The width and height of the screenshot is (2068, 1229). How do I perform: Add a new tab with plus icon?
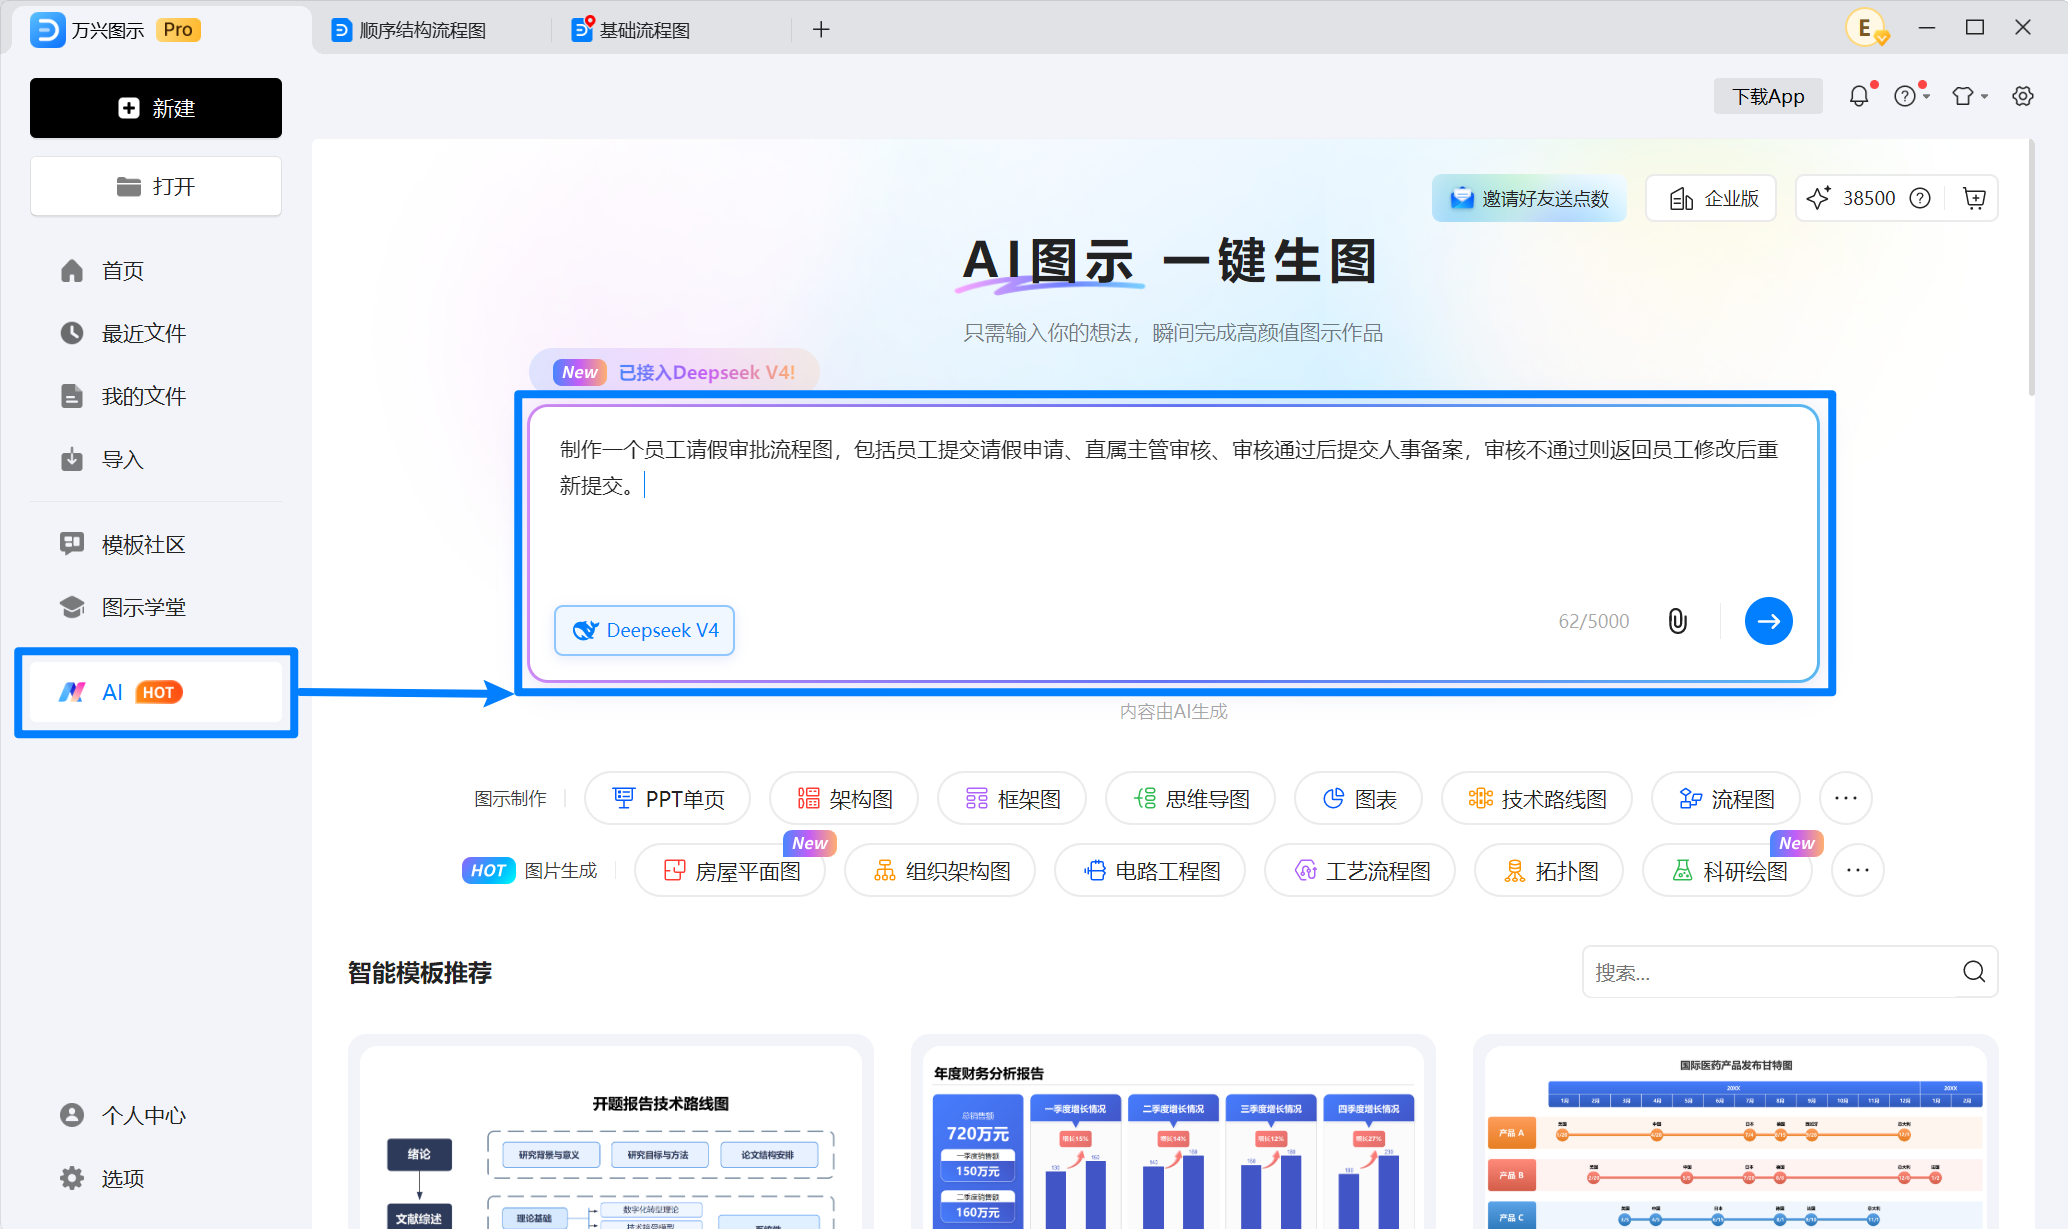[821, 30]
